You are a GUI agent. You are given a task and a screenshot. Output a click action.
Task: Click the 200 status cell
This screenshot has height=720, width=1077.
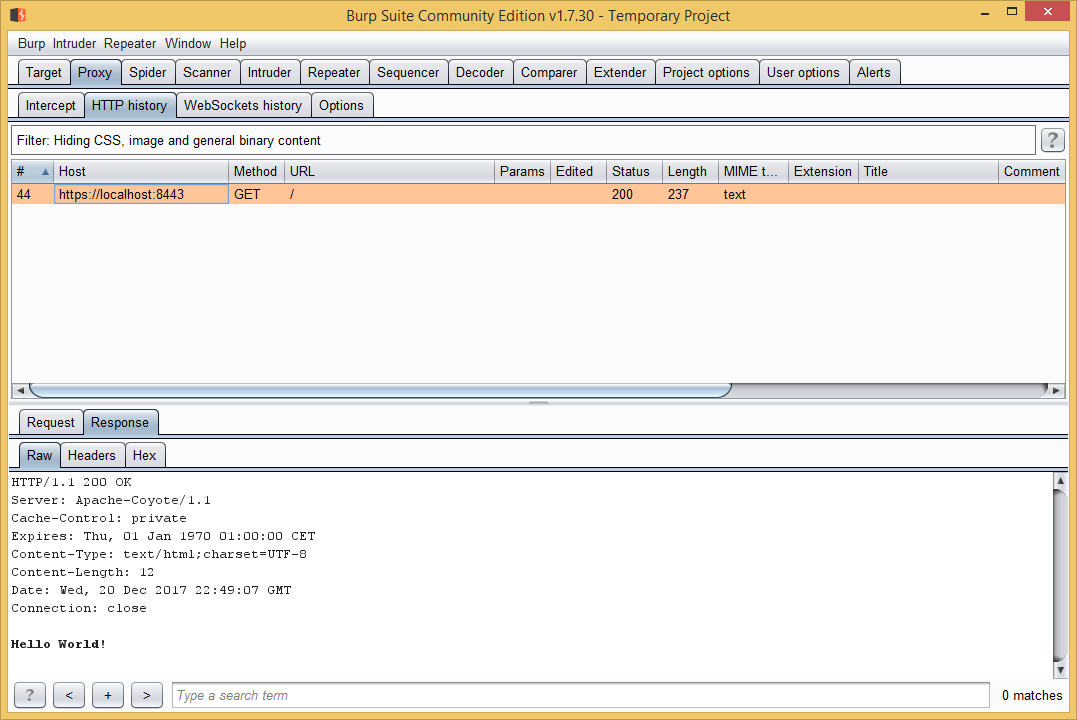pyautogui.click(x=634, y=194)
